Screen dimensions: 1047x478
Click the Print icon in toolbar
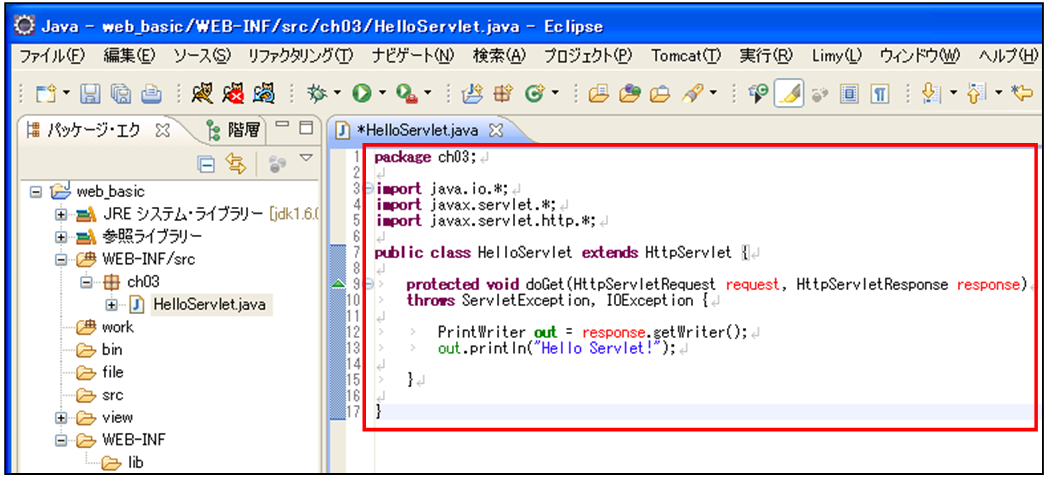point(150,94)
